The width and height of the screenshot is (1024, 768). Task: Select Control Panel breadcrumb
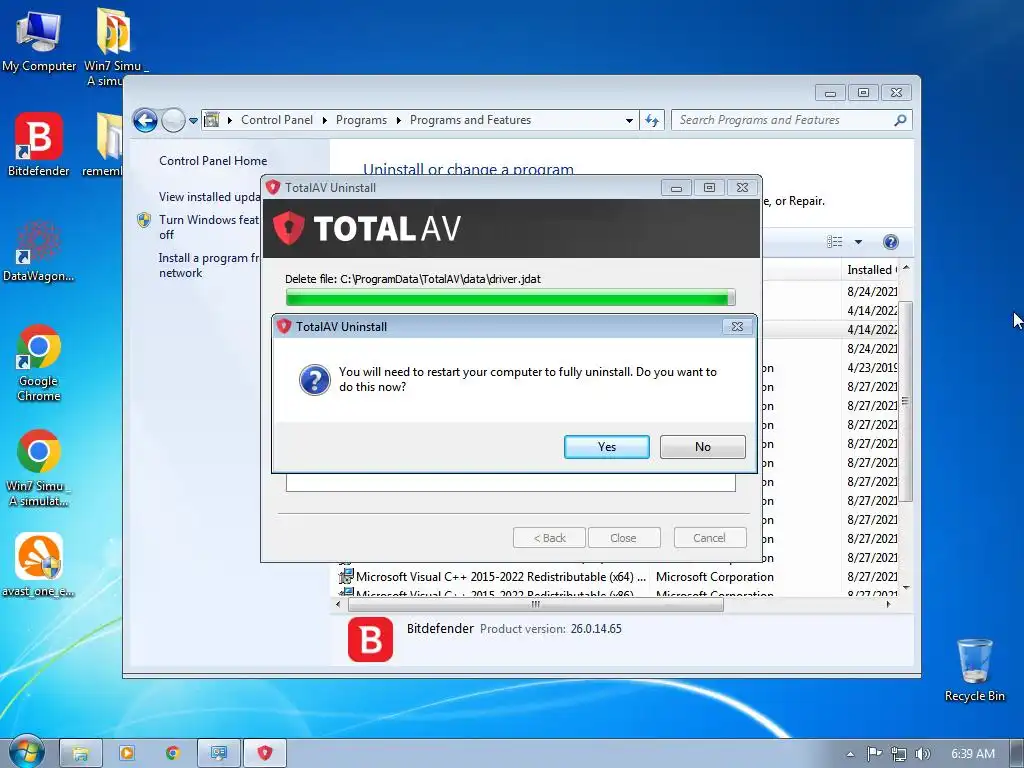277,120
